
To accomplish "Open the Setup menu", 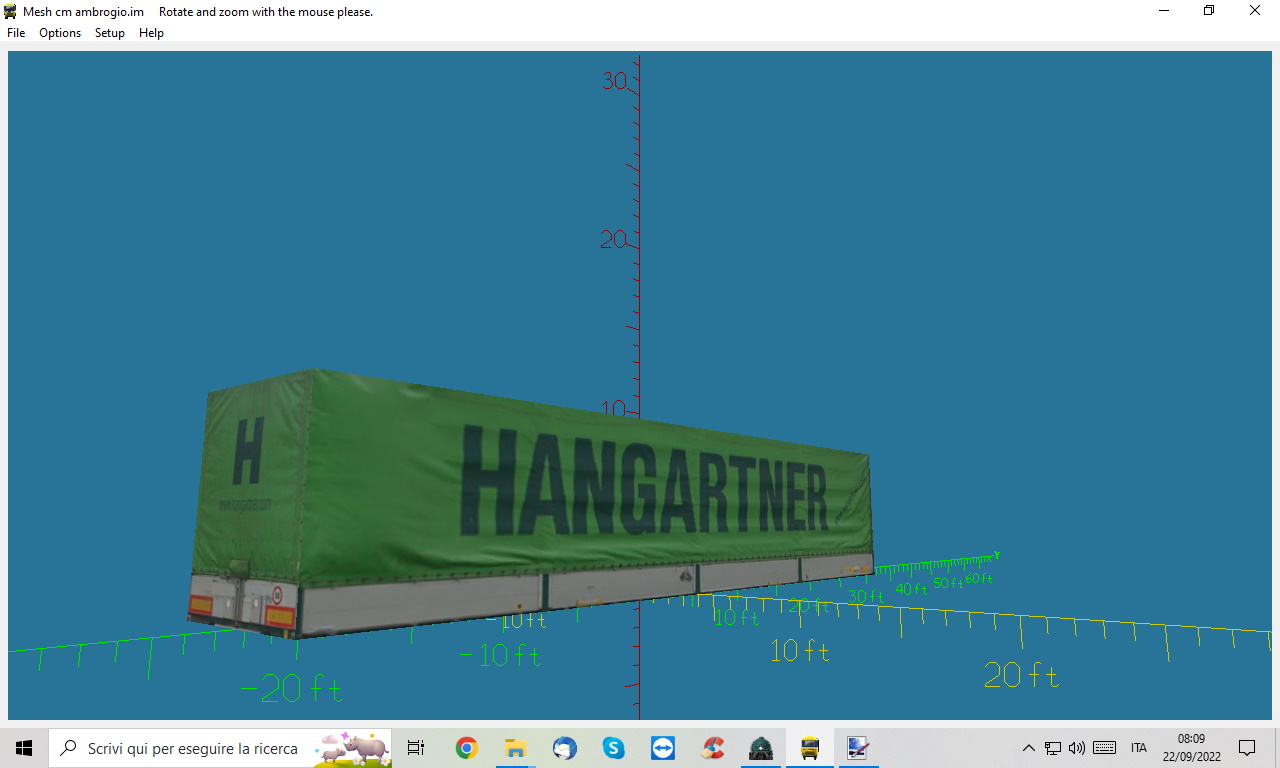I will (110, 33).
